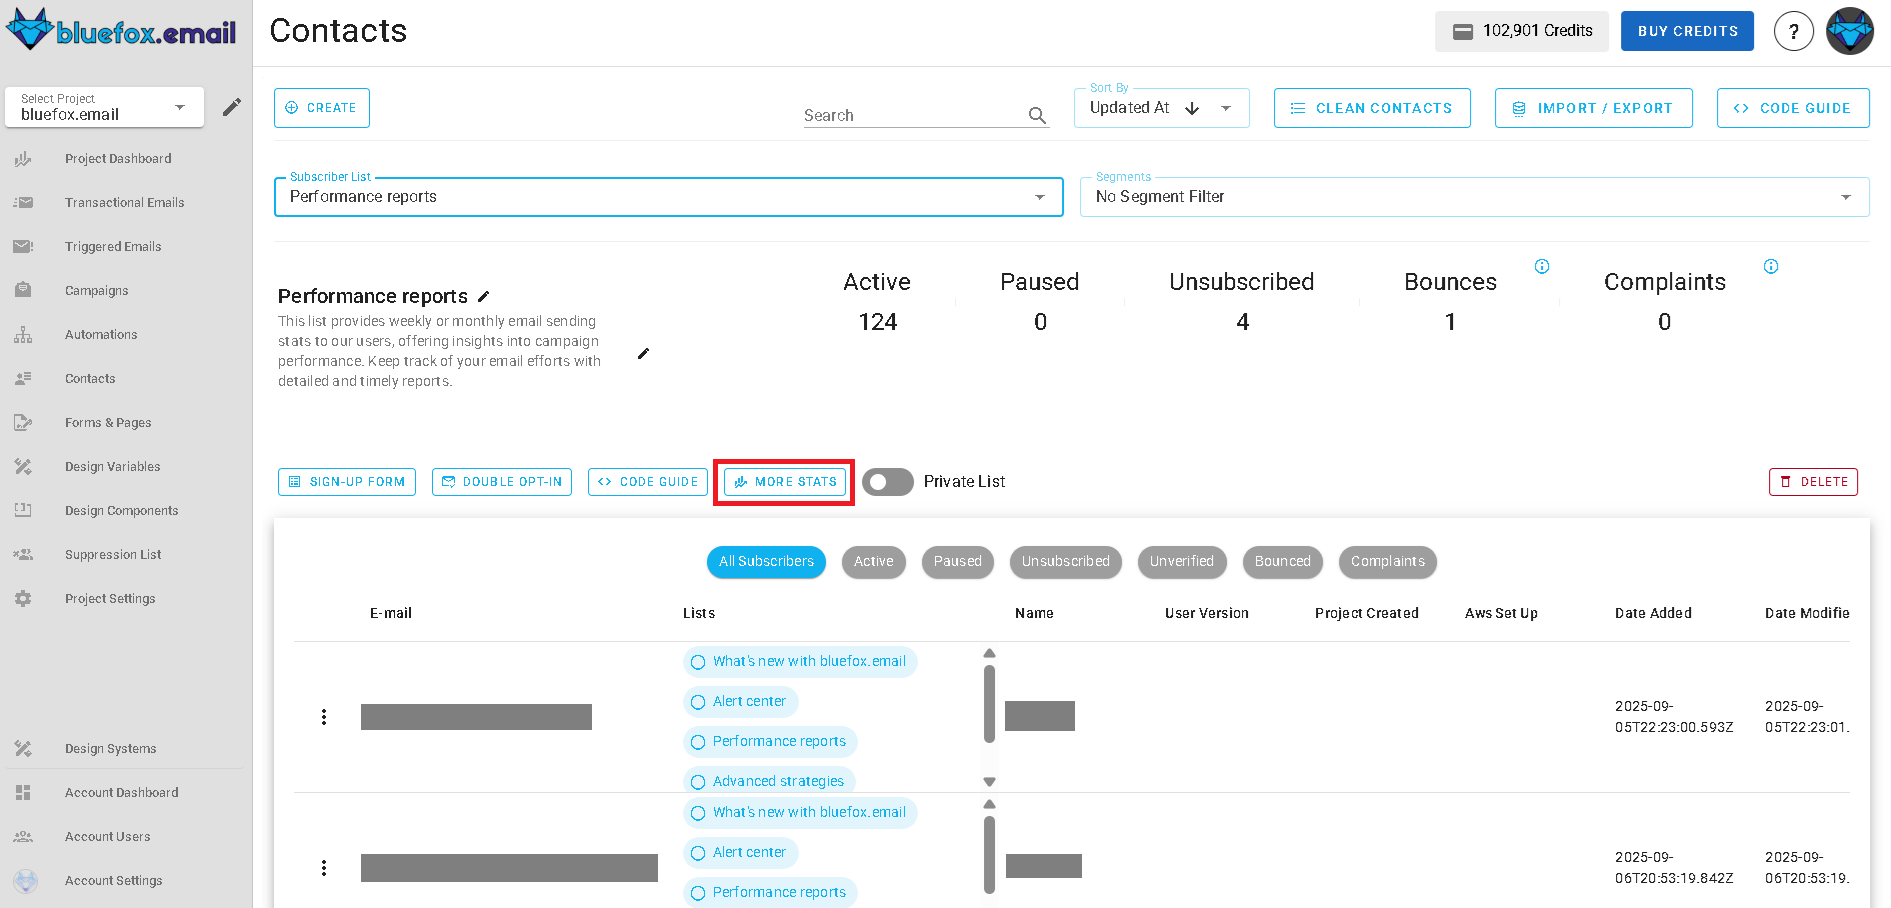
Task: Click the Triggered Emails envelope icon
Action: pyautogui.click(x=23, y=246)
